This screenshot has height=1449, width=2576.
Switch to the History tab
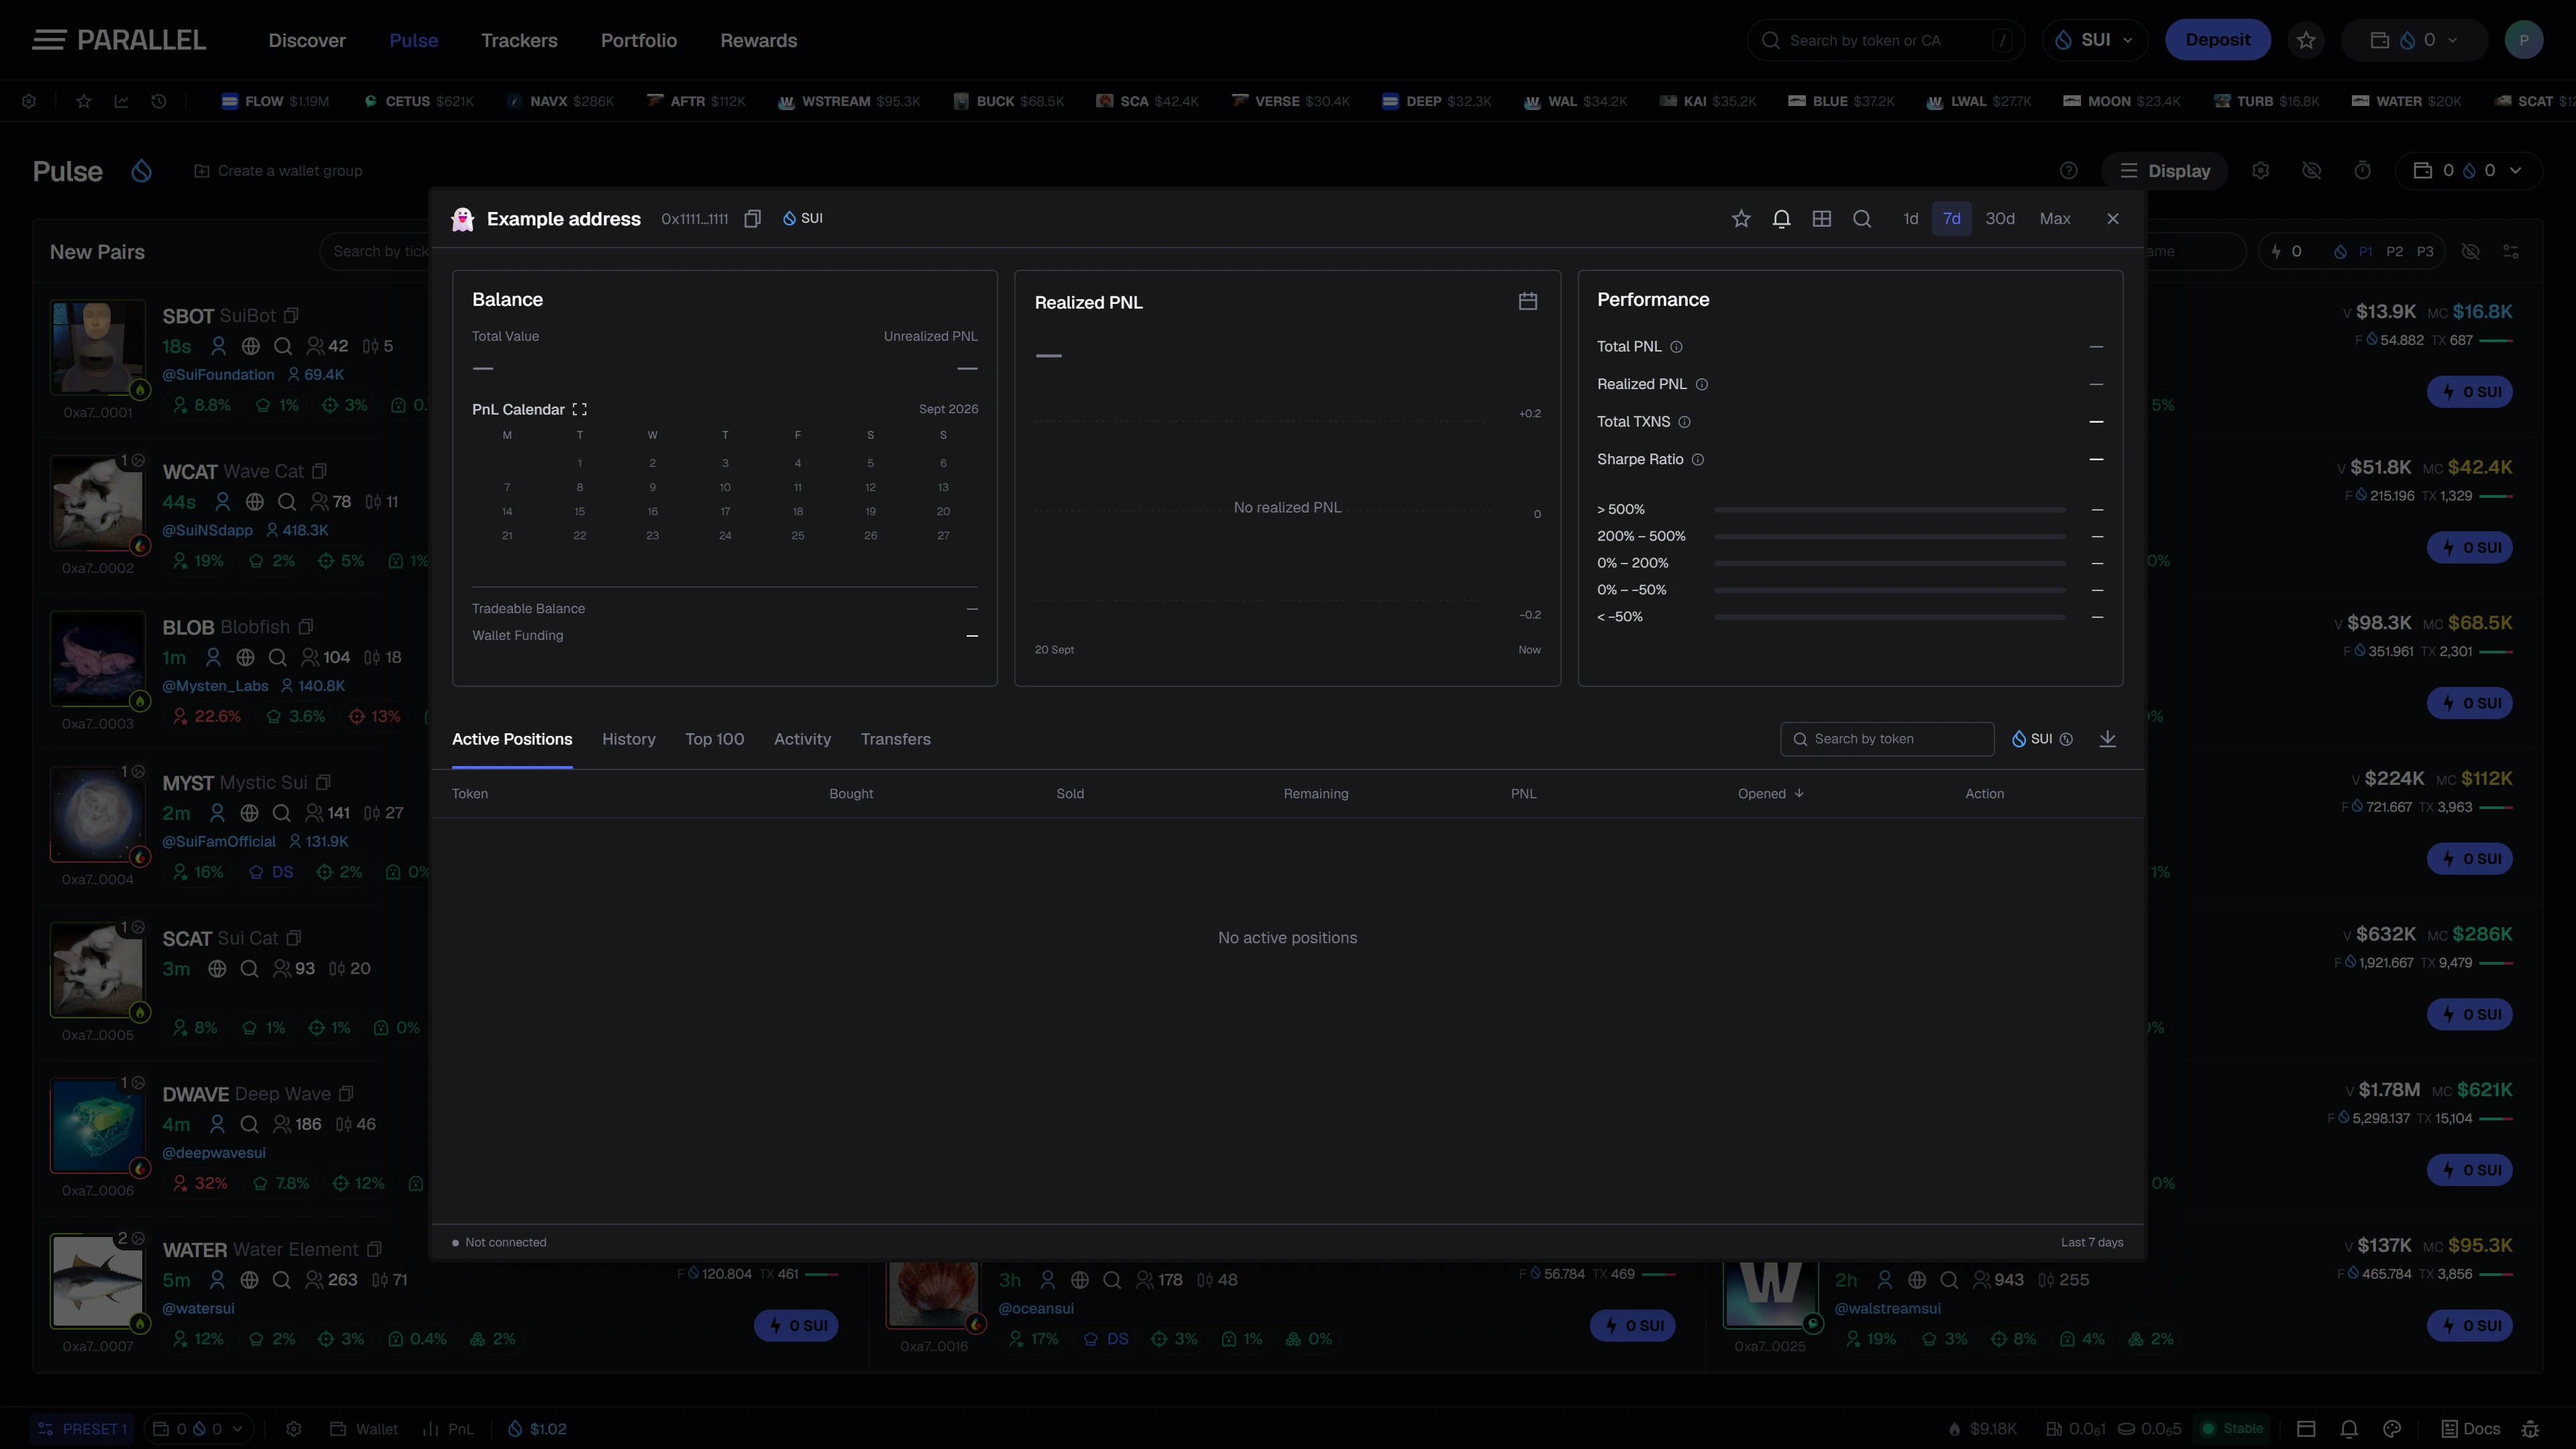pos(629,739)
